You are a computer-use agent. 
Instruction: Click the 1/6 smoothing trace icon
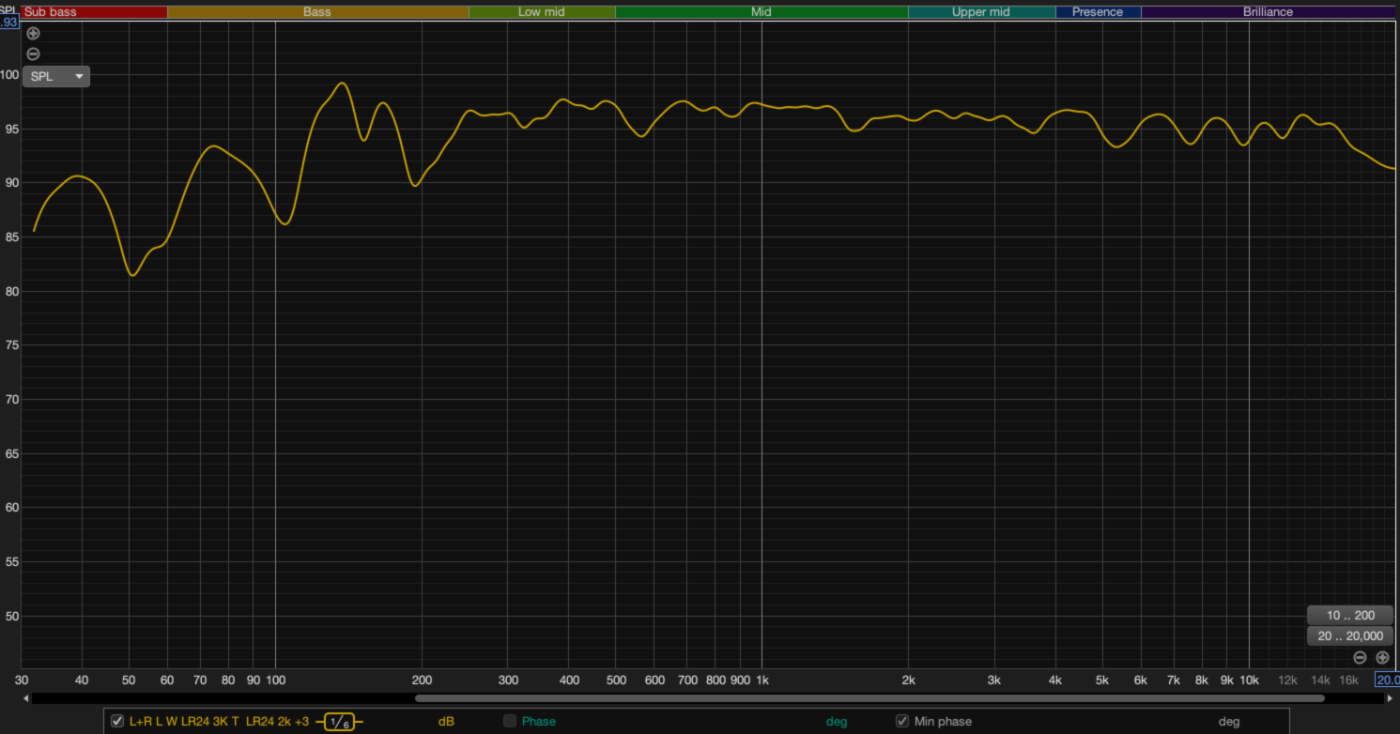coord(340,722)
